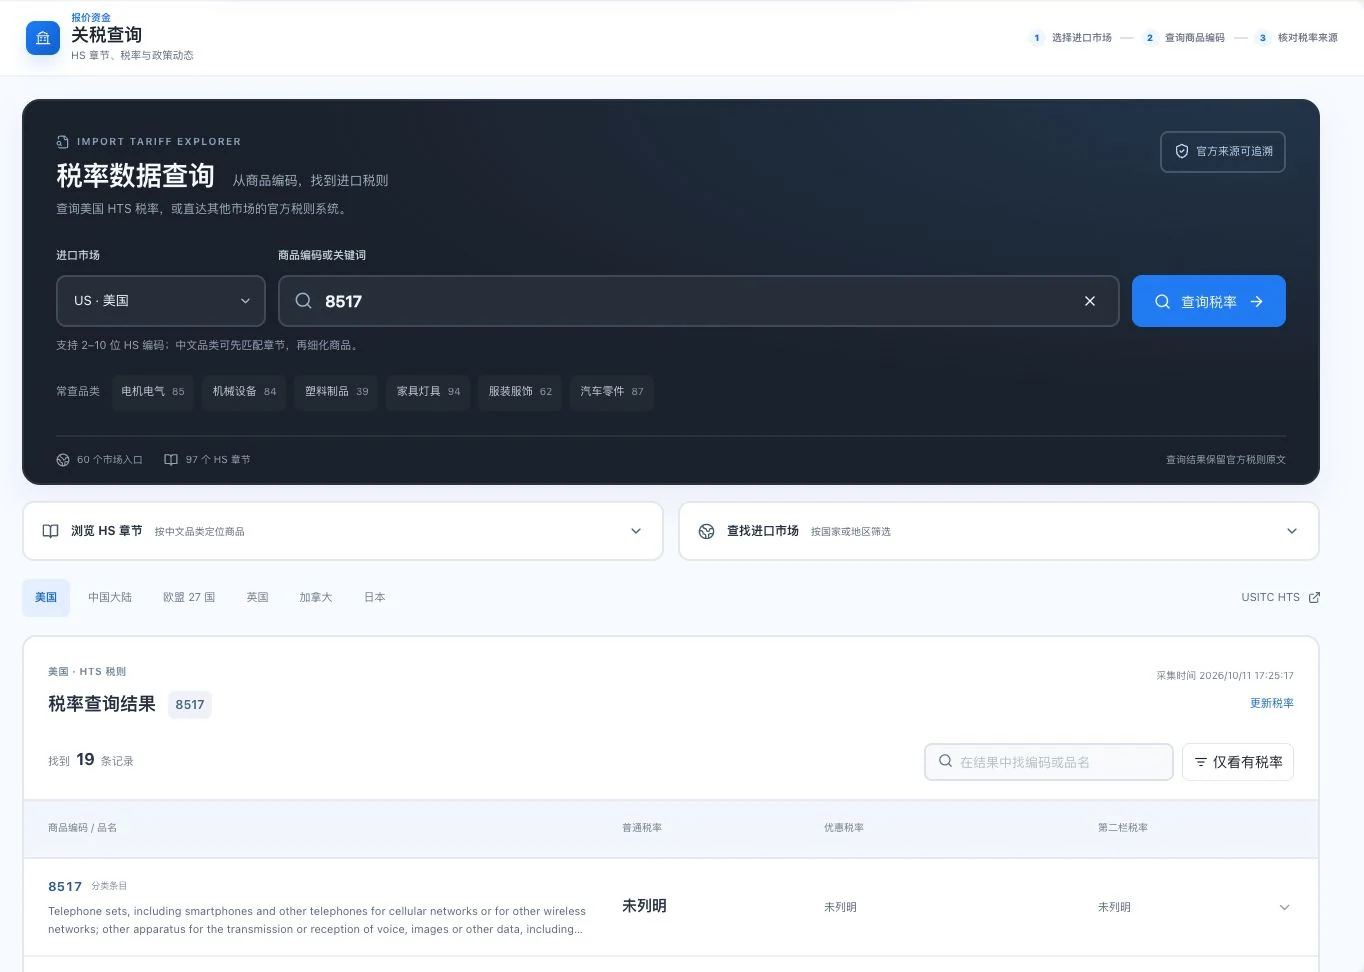1364x972 pixels.
Task: Click the magnifier icon in the HS code field
Action: (x=303, y=300)
